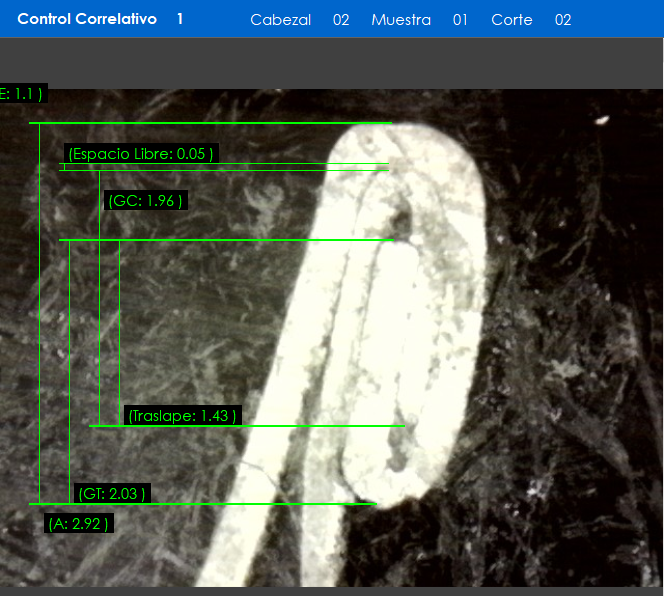
Task: Select the GC 1.96 measurement label
Action: coord(145,201)
